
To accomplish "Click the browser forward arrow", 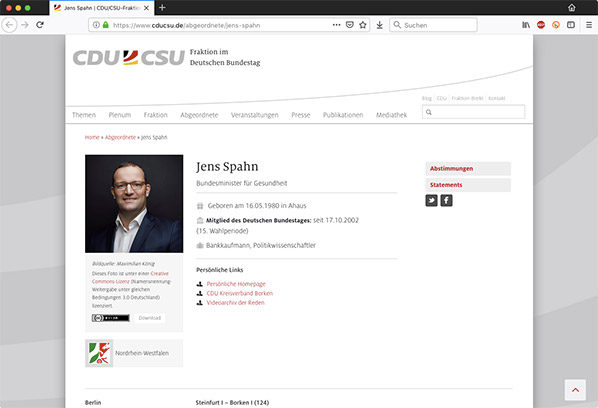I will [x=25, y=25].
